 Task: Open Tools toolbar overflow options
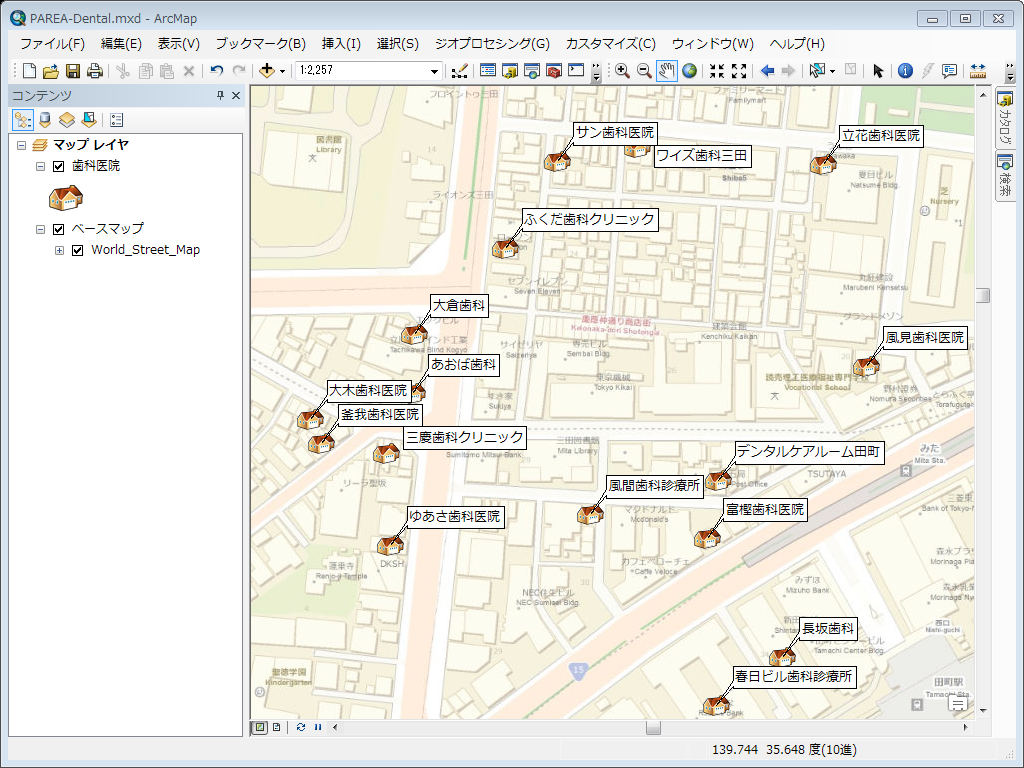(x=1010, y=71)
